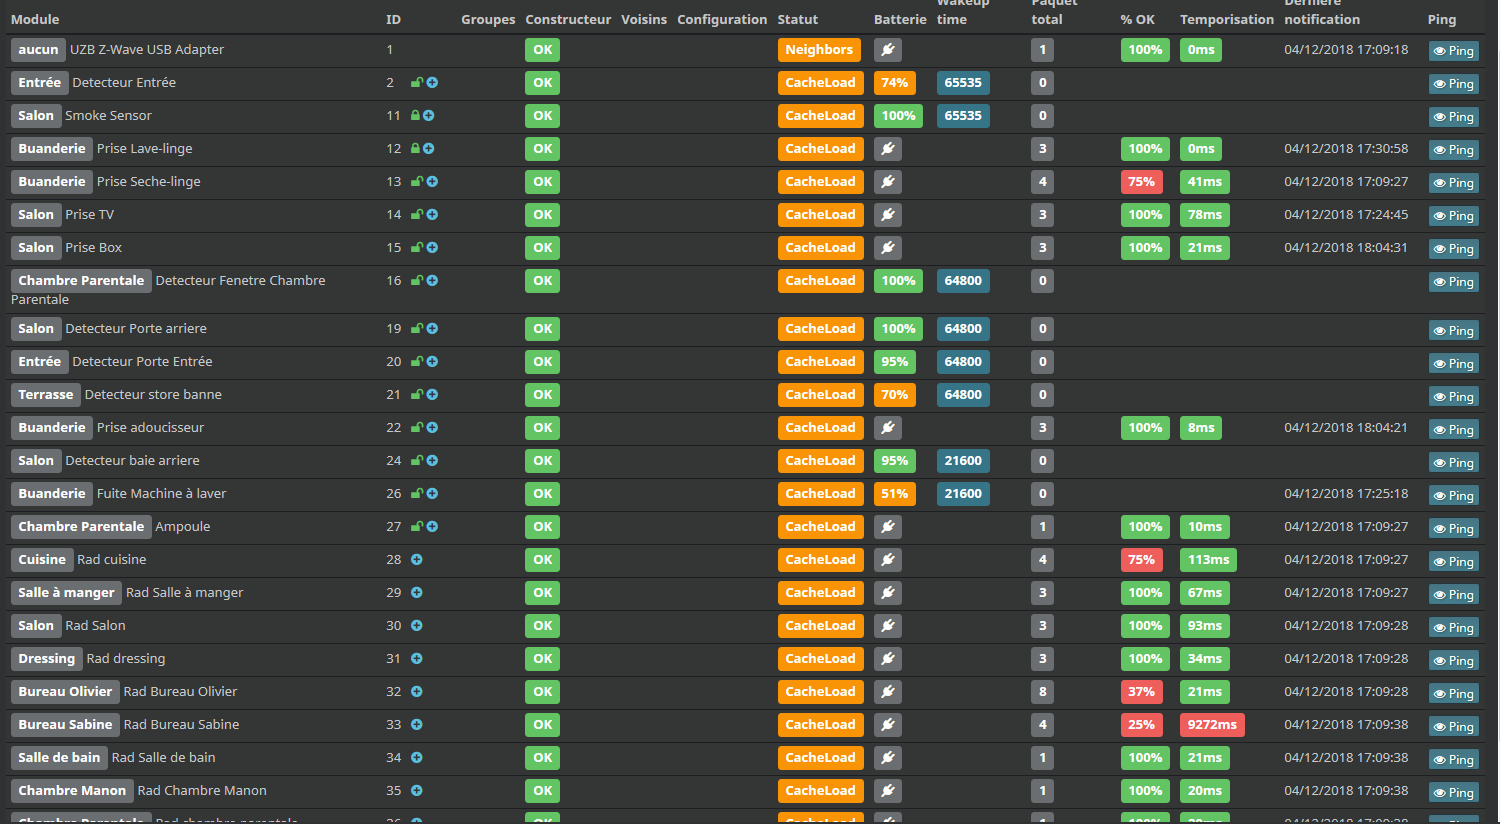Click the Cuisine room label
This screenshot has width=1500, height=824.
point(42,560)
